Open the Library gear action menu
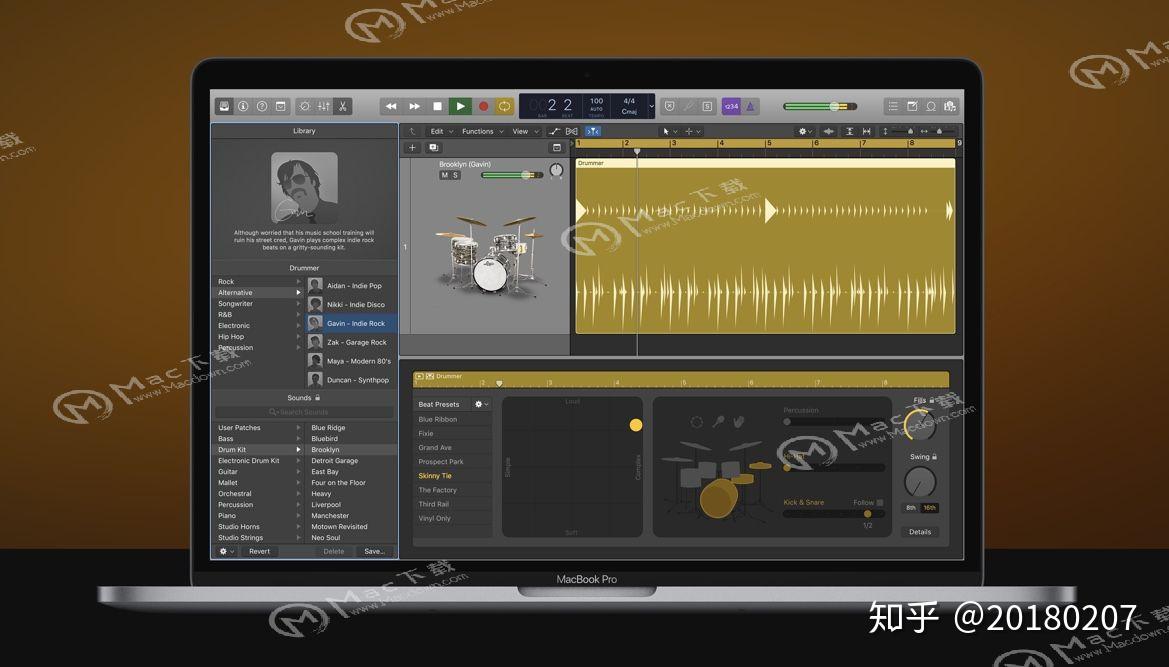The width and height of the screenshot is (1169, 667). tap(226, 551)
